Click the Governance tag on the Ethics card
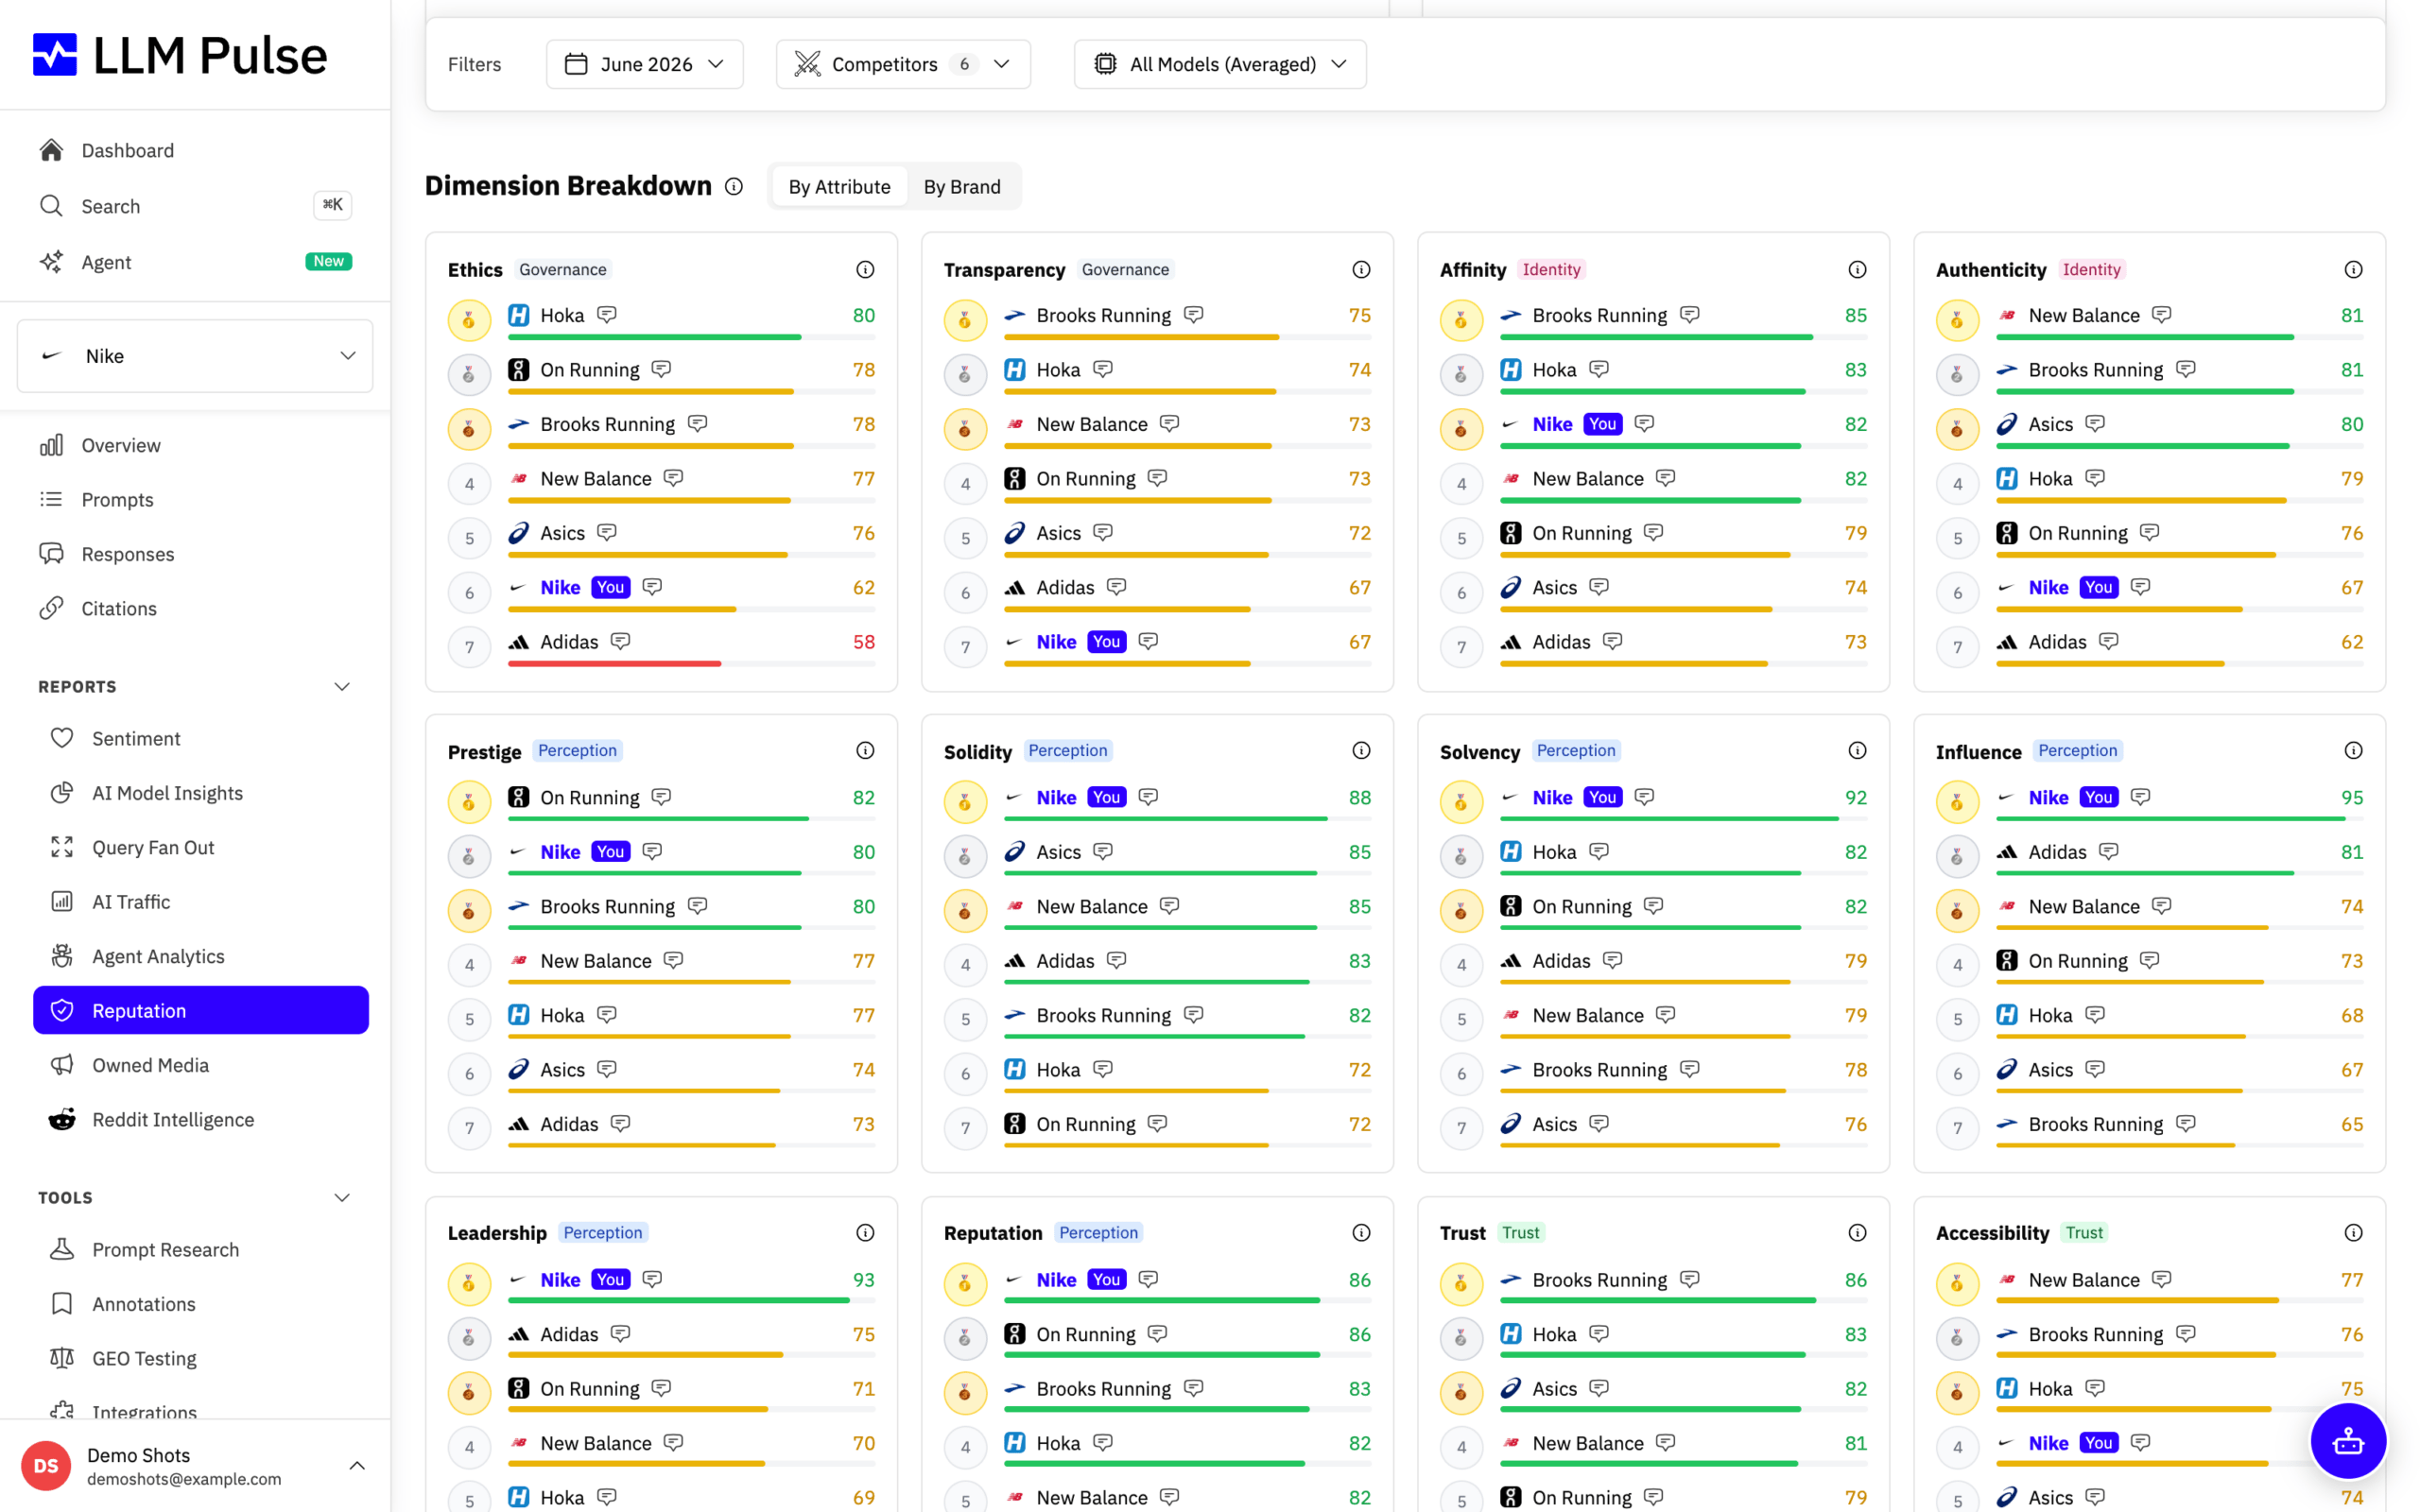Screen dimensions: 2420x1512 [x=562, y=270]
